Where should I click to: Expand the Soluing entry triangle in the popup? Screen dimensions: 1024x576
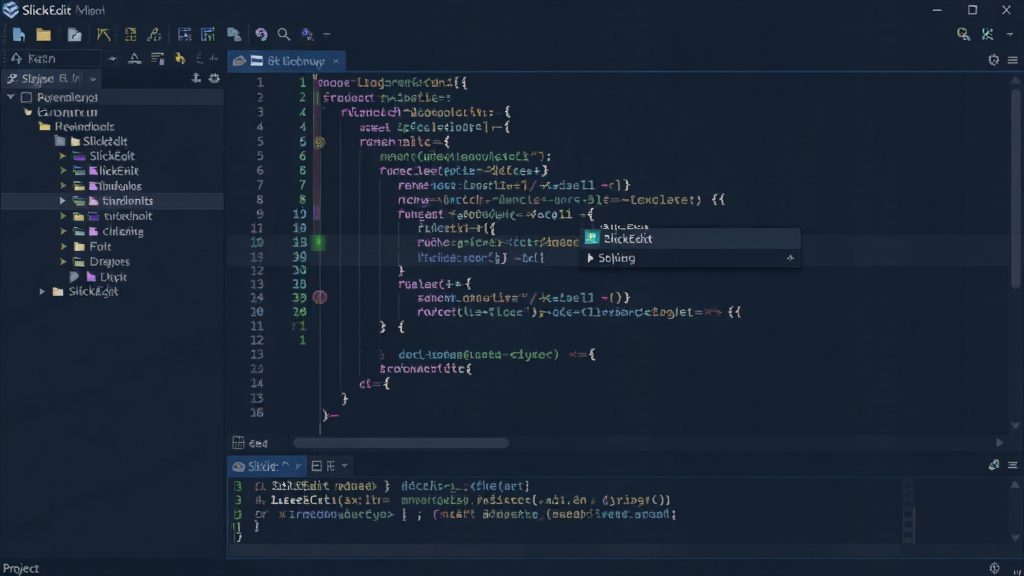tap(590, 258)
